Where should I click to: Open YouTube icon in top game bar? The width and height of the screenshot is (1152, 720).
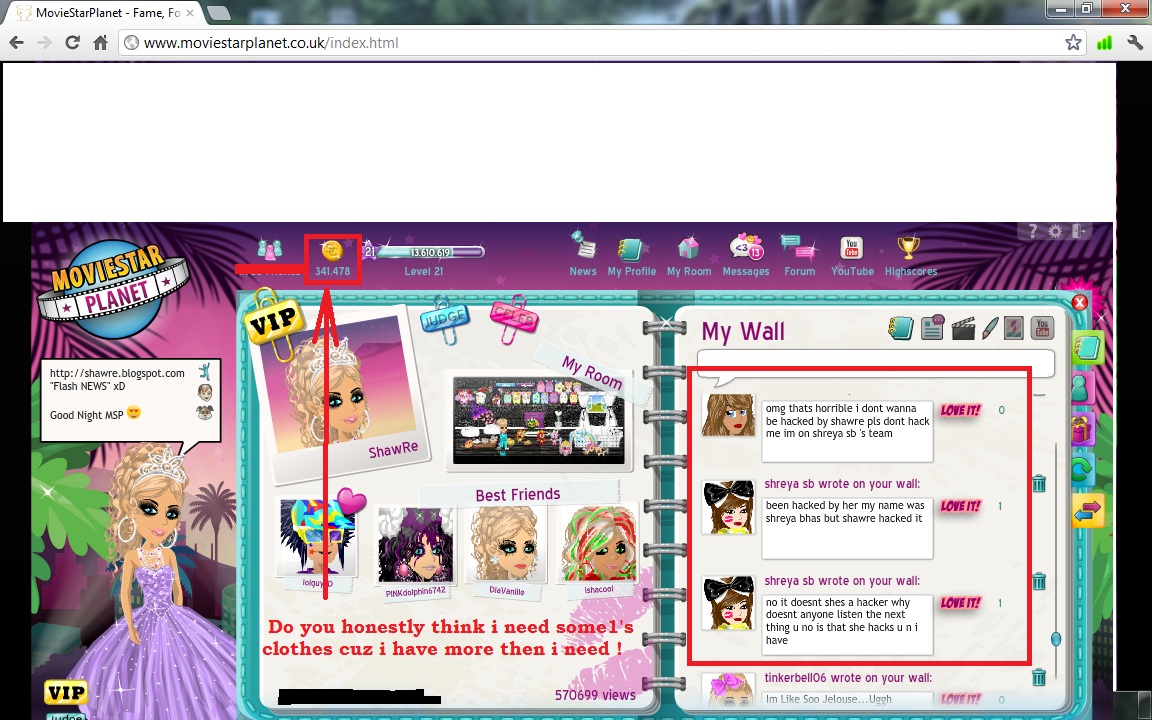(x=852, y=248)
